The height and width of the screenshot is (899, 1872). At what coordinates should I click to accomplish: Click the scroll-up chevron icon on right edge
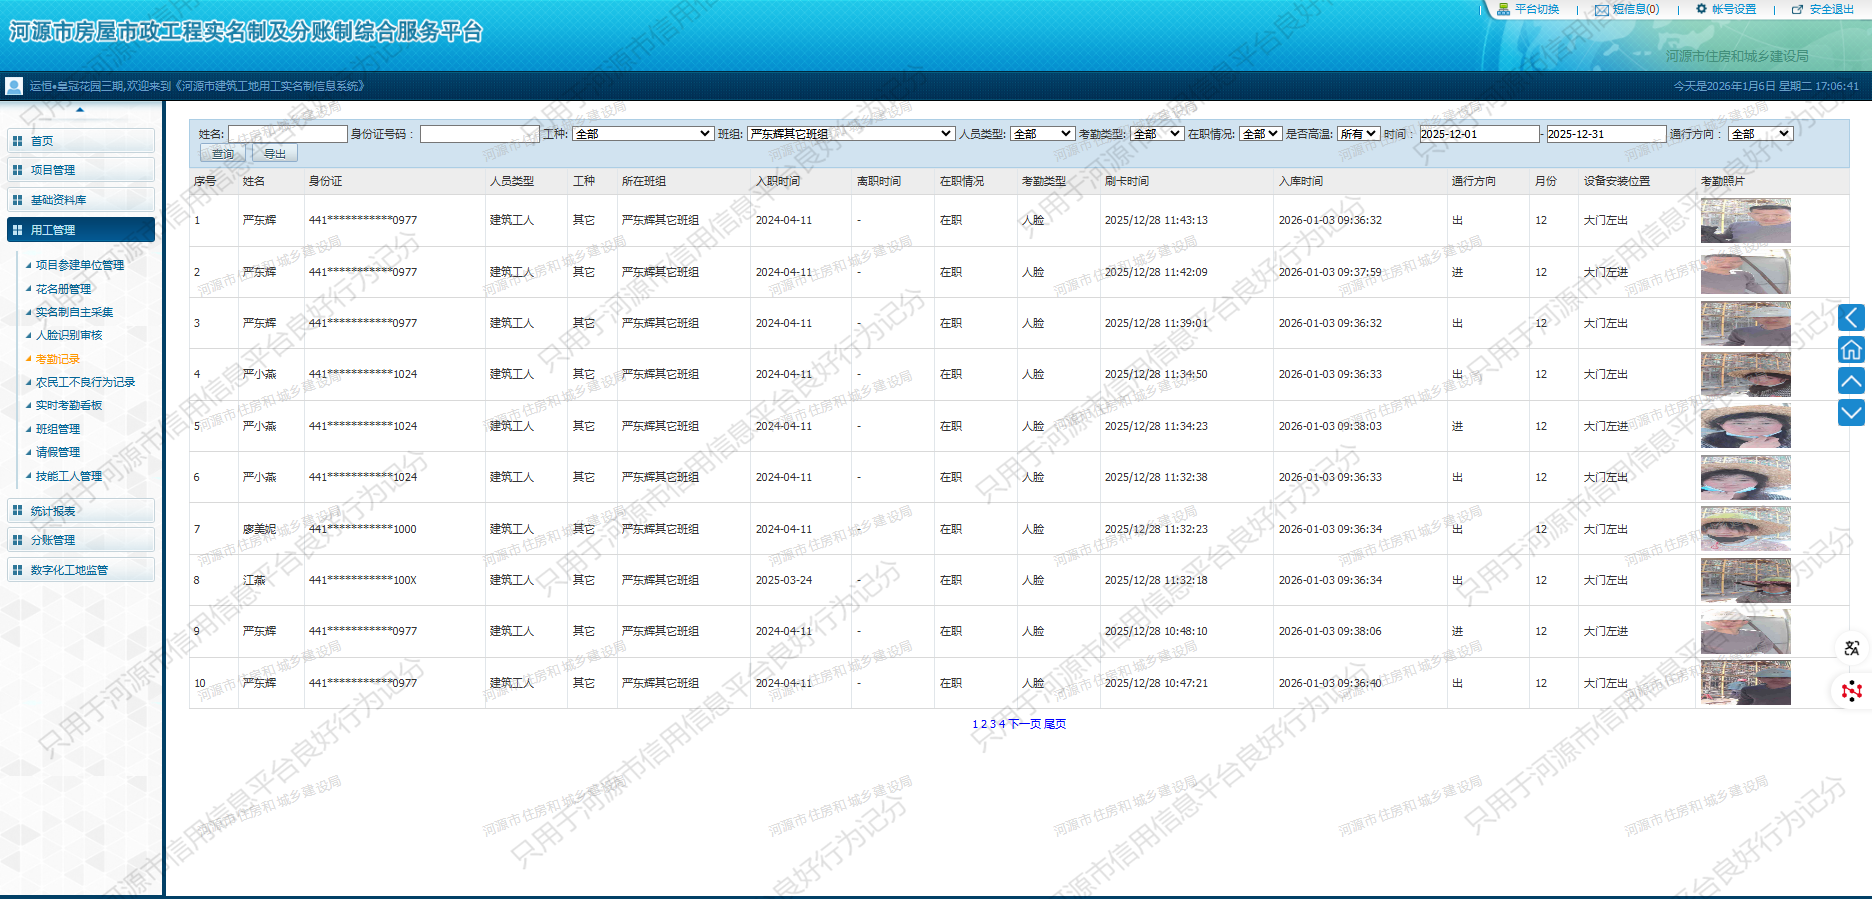click(x=1851, y=381)
